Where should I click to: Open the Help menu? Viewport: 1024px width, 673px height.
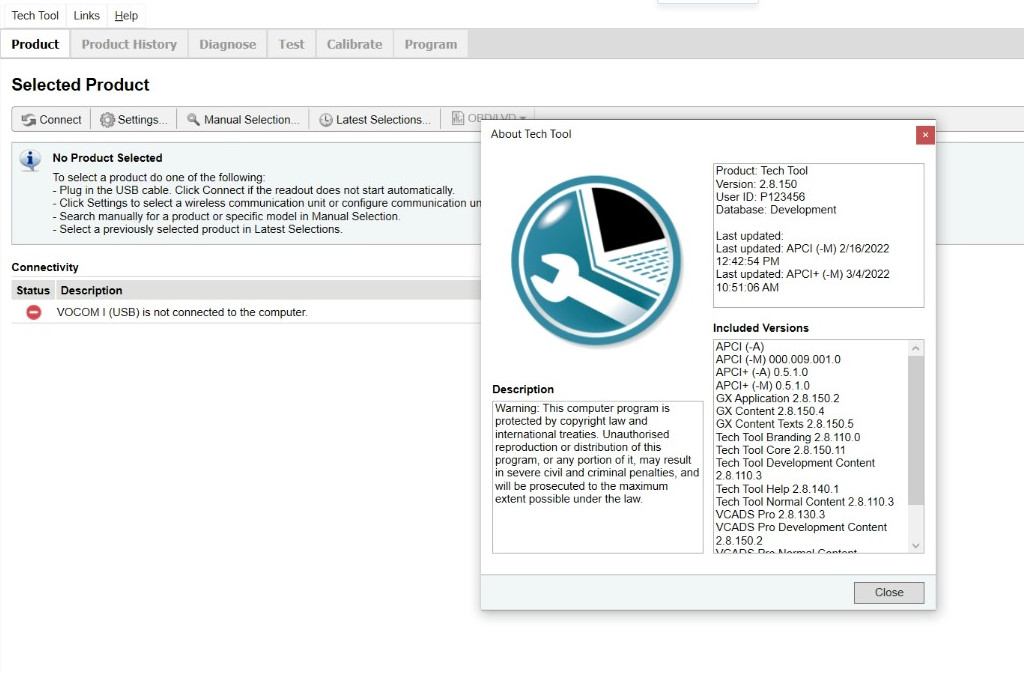click(126, 15)
